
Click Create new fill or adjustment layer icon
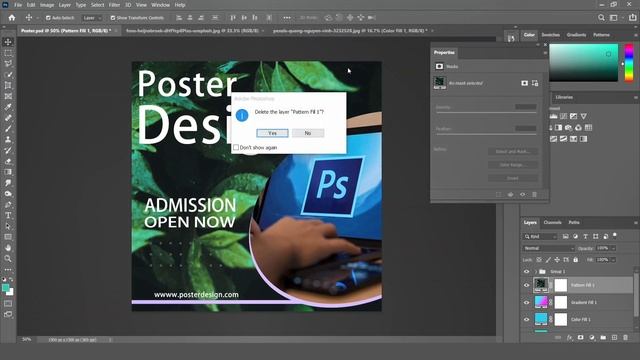(x=592, y=338)
